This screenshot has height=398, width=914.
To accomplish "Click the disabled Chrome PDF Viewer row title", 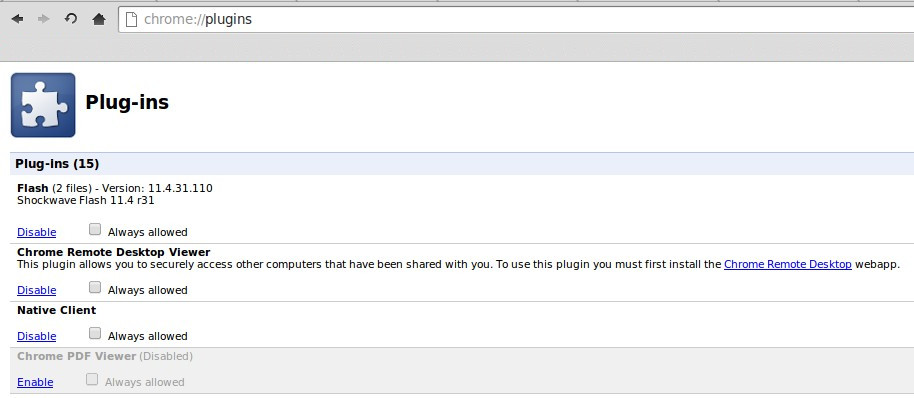I will point(76,356).
